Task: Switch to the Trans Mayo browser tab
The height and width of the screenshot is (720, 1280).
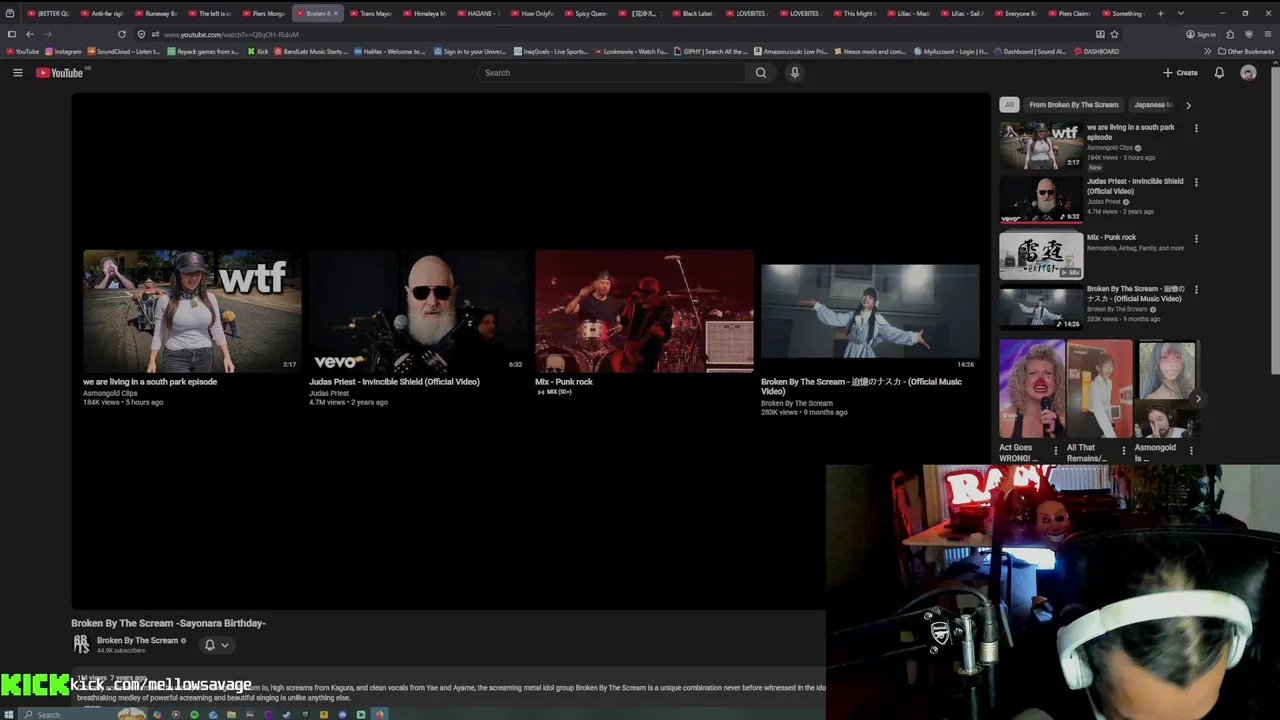Action: pos(371,13)
